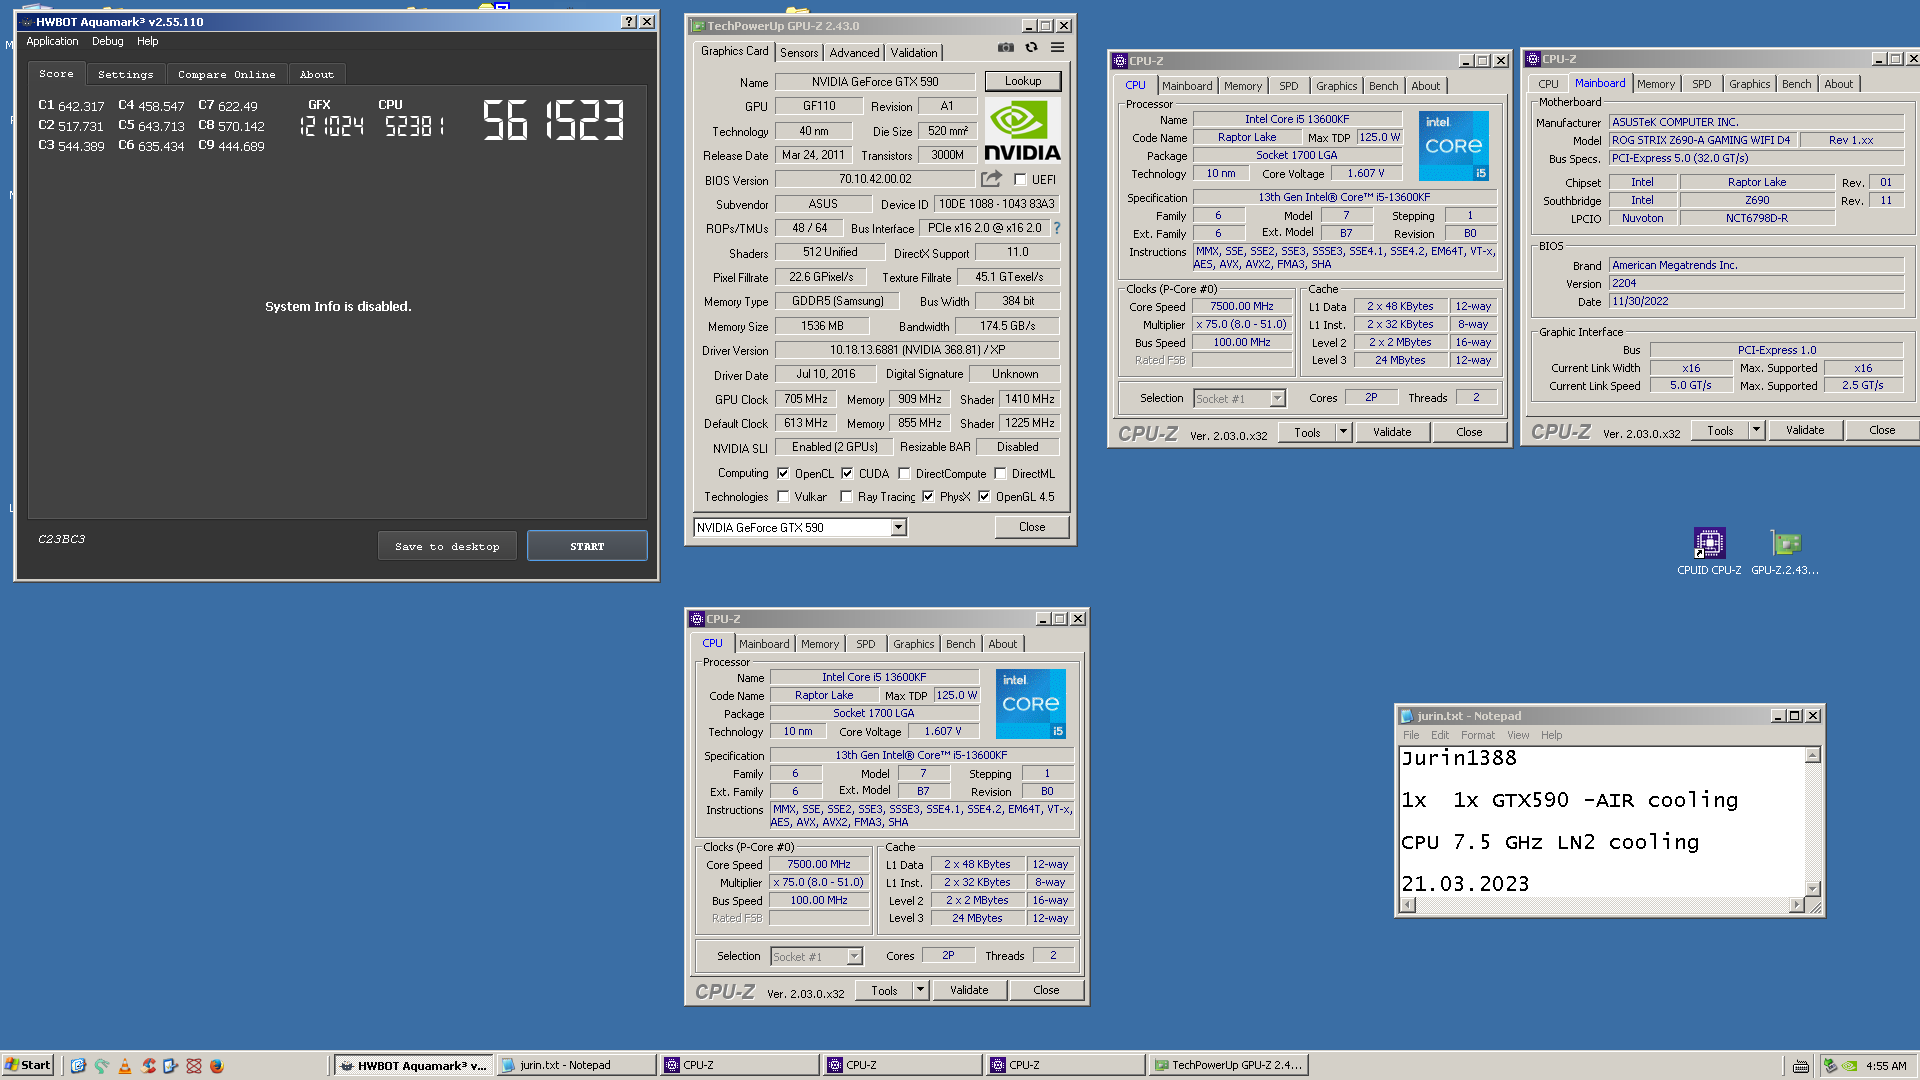Viewport: 1920px width, 1080px height.
Task: Click the Lookup button in GPU-Z
Action: 1023,82
